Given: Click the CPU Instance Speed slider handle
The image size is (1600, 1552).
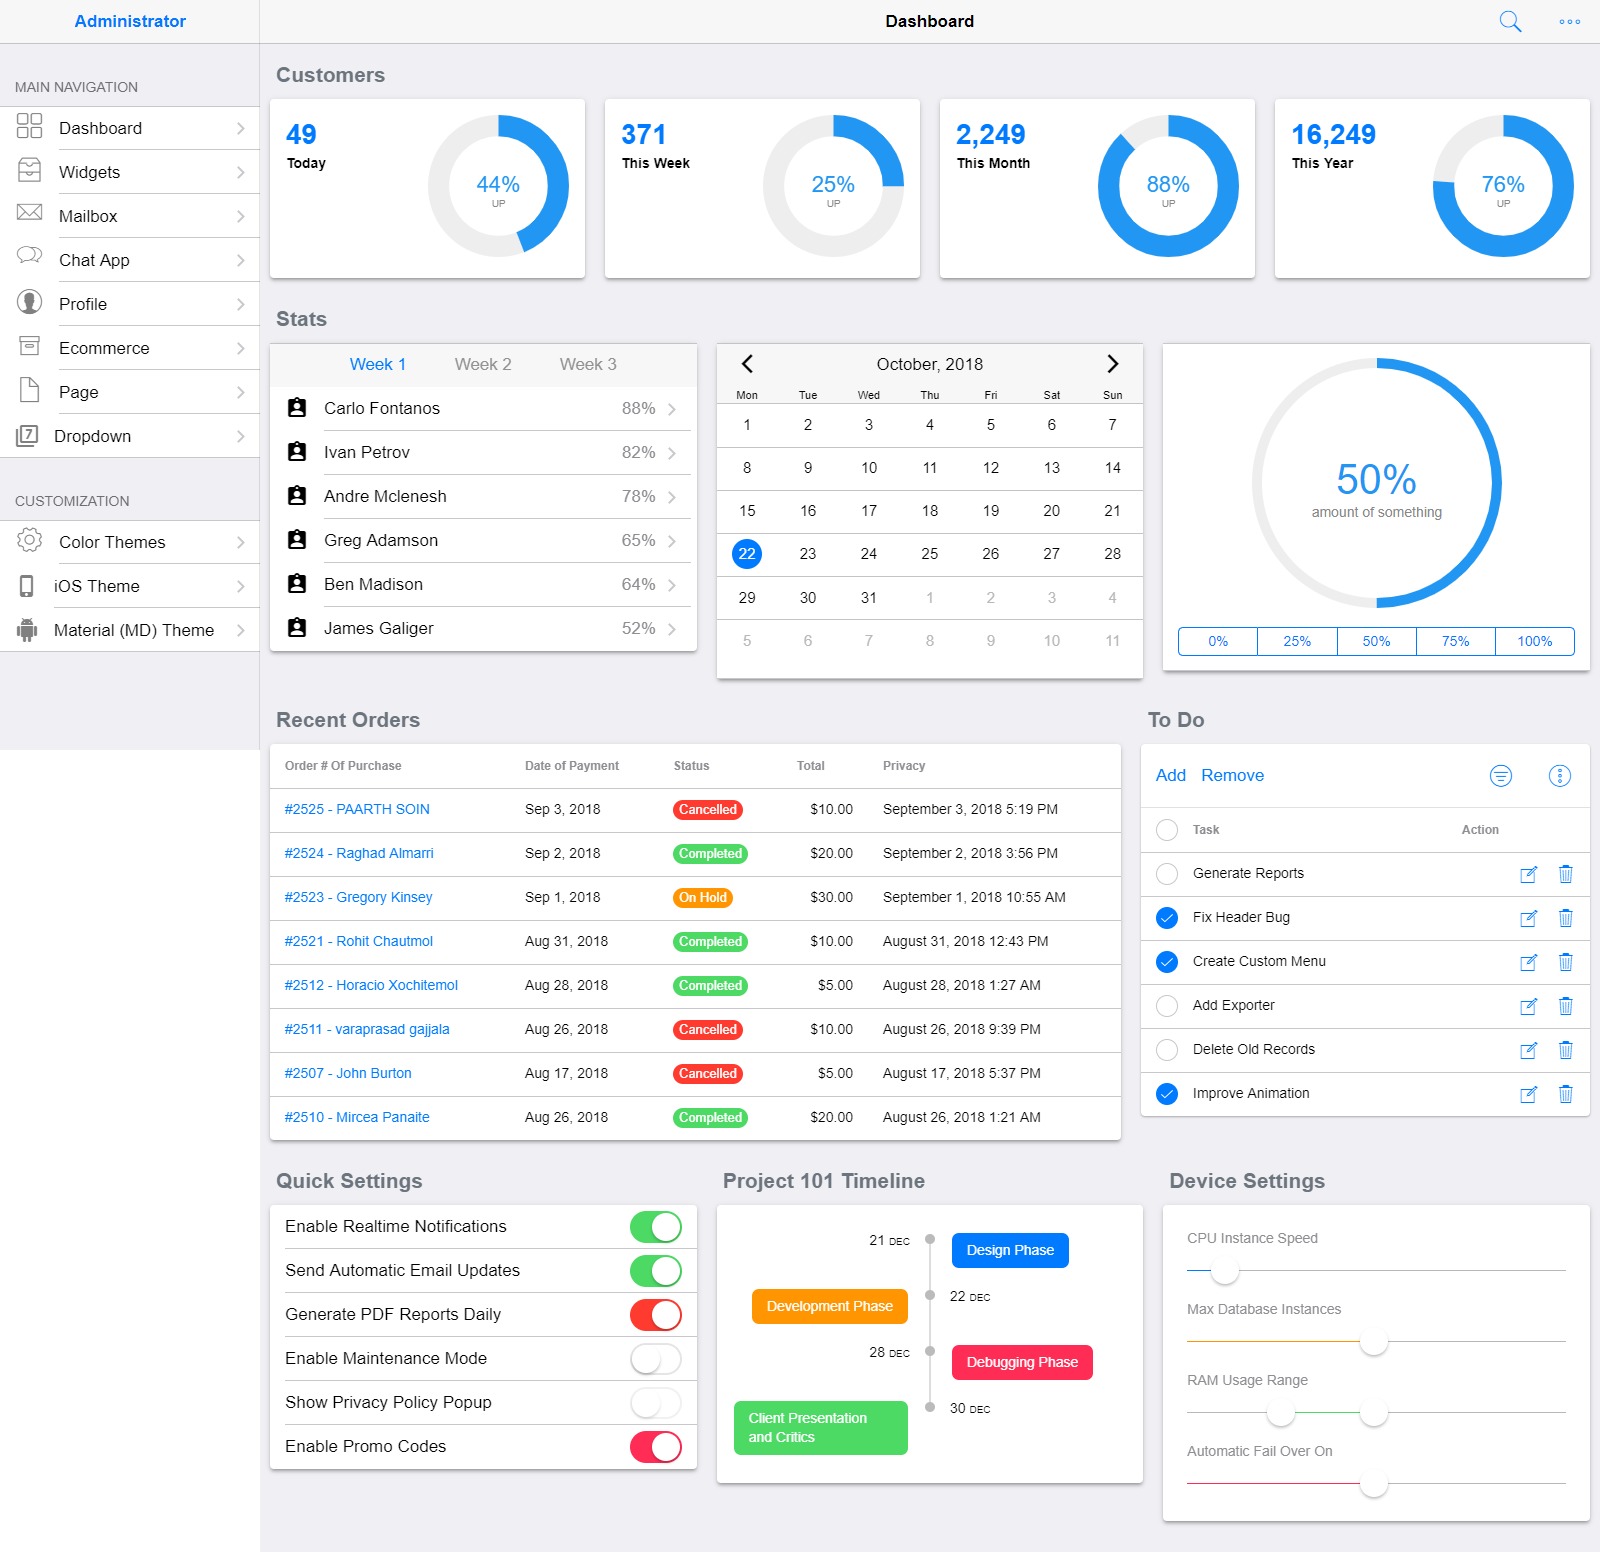Looking at the screenshot, I should pos(1225,1271).
